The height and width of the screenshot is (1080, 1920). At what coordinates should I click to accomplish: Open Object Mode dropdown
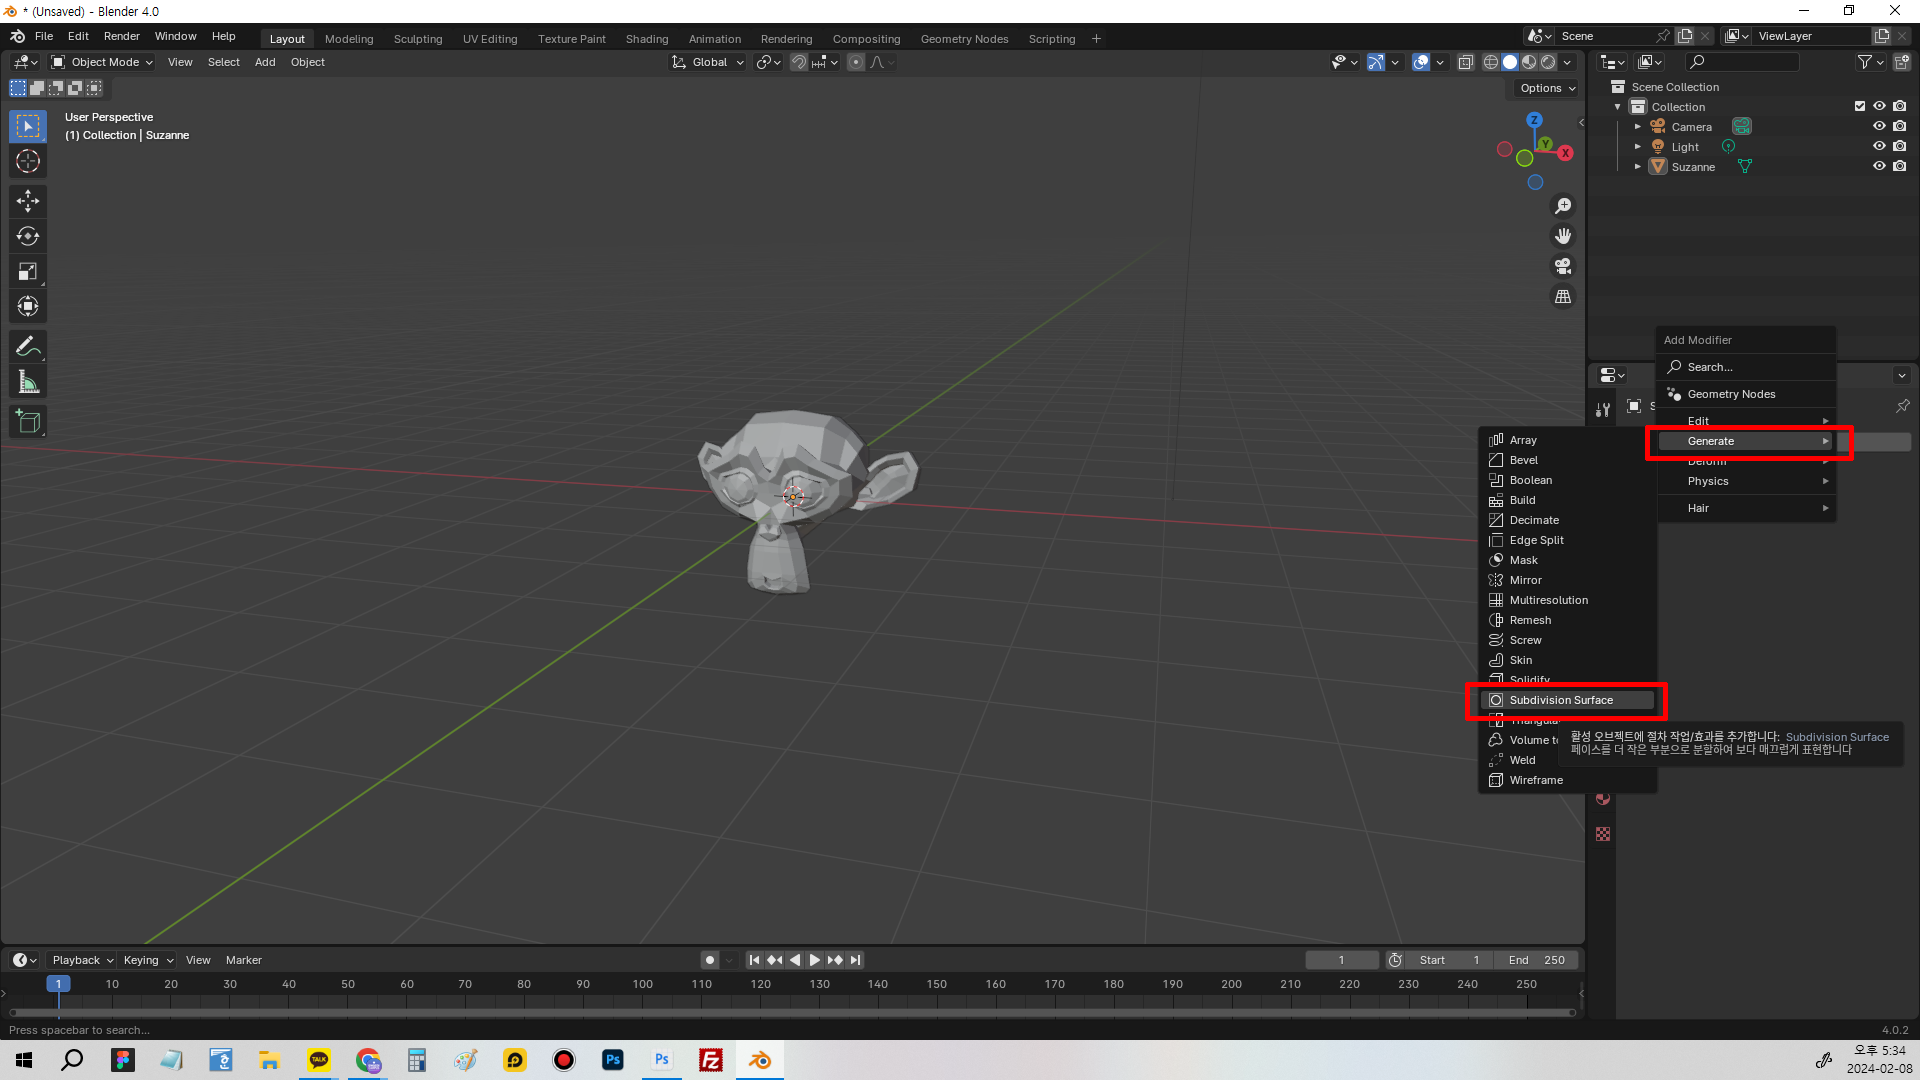(103, 62)
